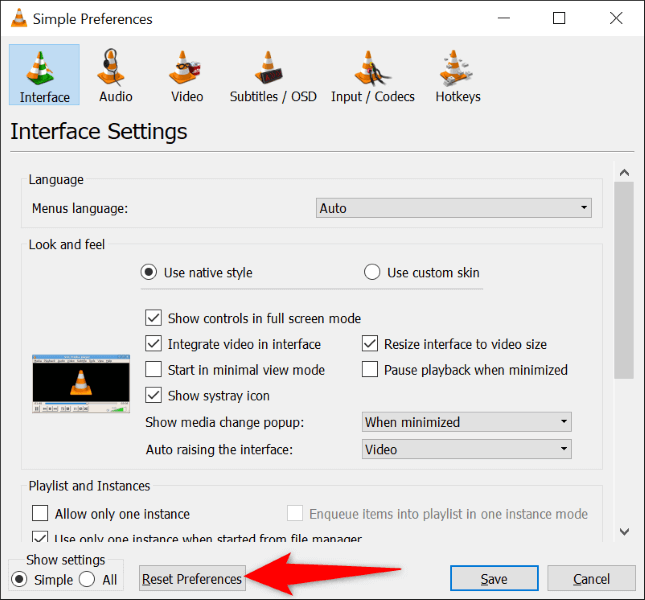Open Show media change popup dropdown
The width and height of the screenshot is (645, 600).
(x=466, y=422)
